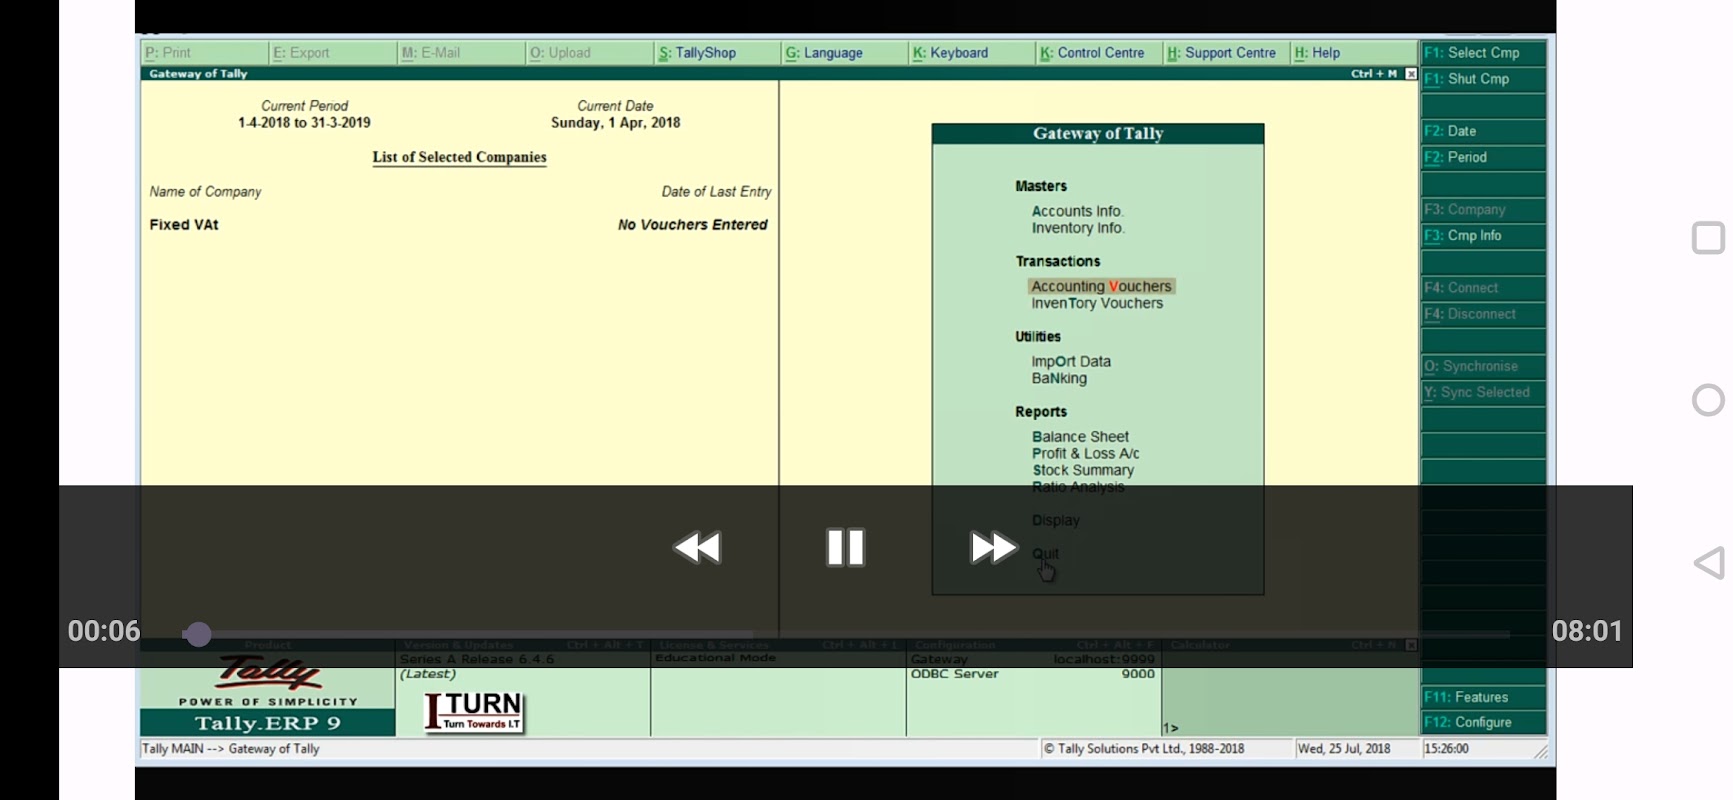Open the Support Centre

[1227, 53]
